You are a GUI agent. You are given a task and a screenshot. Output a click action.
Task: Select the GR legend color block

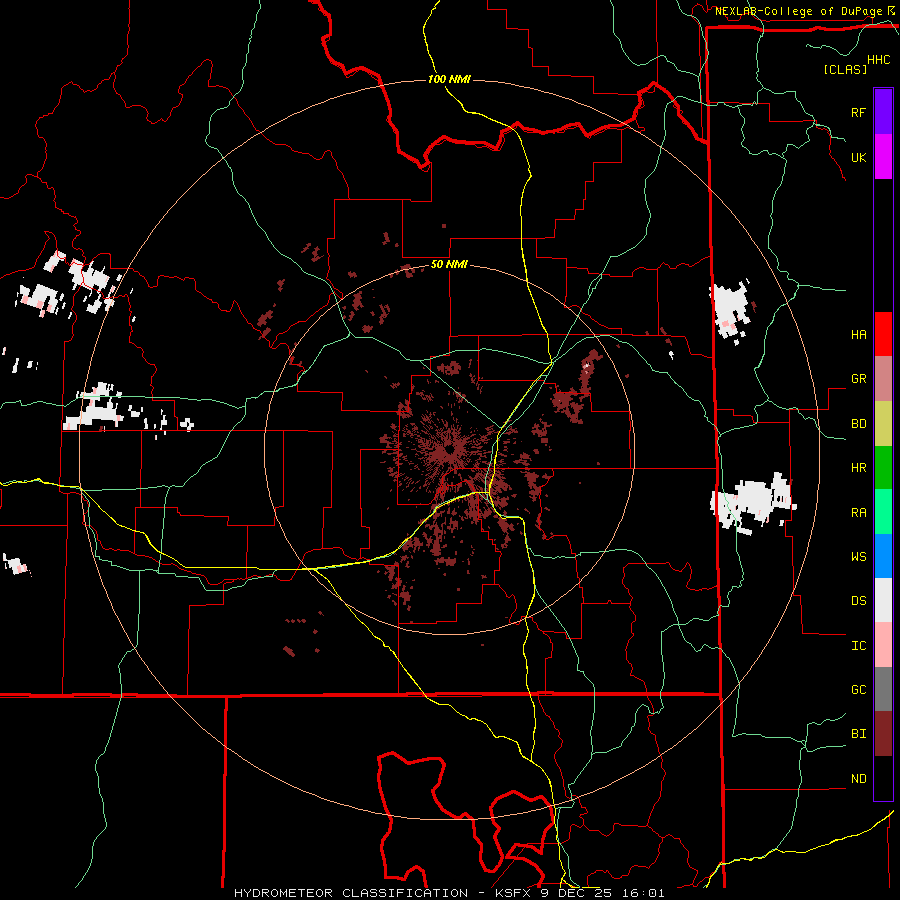click(883, 378)
